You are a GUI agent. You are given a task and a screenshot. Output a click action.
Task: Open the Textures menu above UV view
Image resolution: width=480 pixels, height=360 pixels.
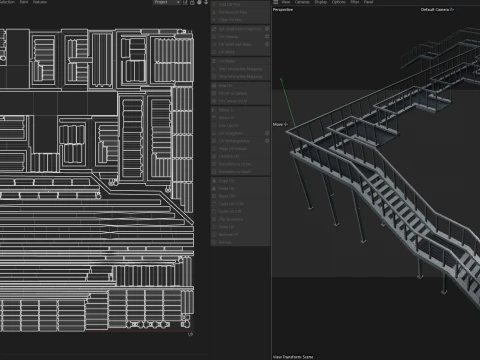click(x=40, y=2)
